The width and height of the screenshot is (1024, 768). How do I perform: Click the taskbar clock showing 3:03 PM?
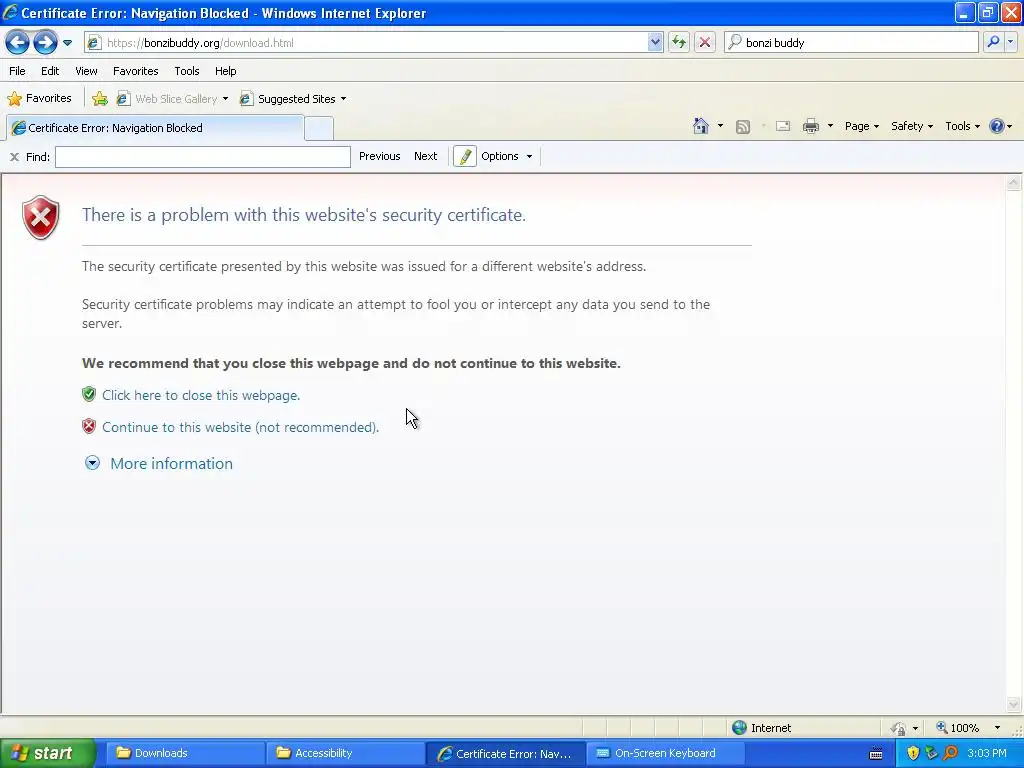click(x=987, y=754)
